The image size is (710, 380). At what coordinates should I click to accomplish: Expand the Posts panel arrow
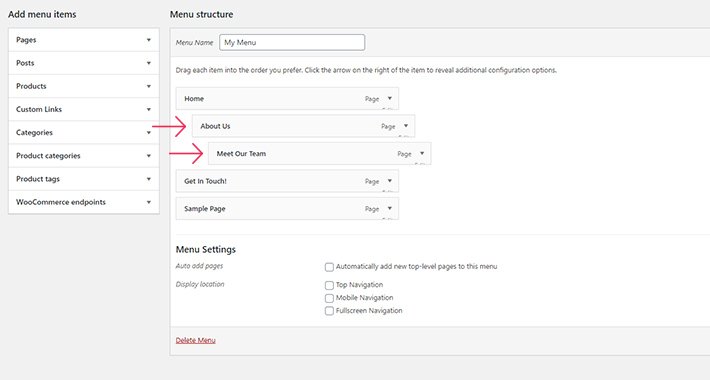click(149, 63)
